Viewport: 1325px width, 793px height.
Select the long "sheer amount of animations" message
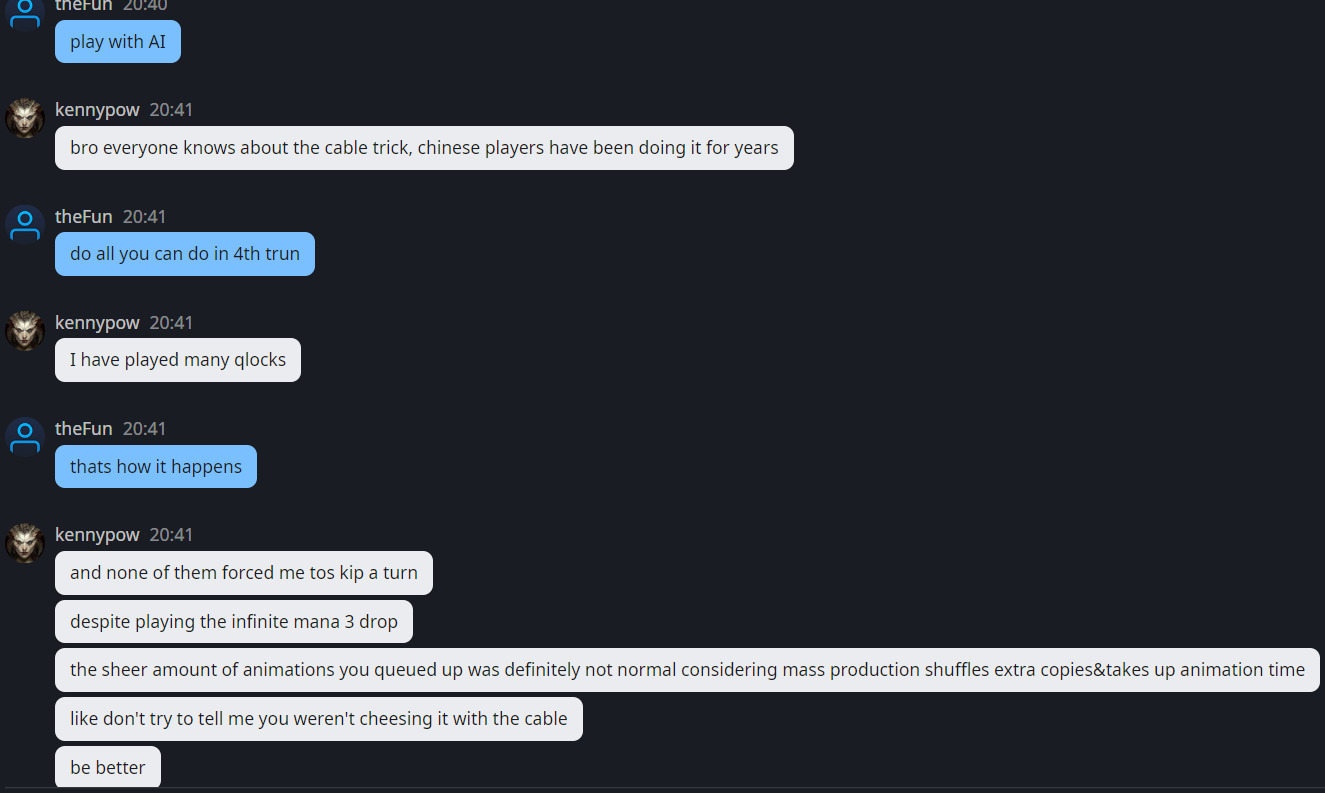(687, 670)
